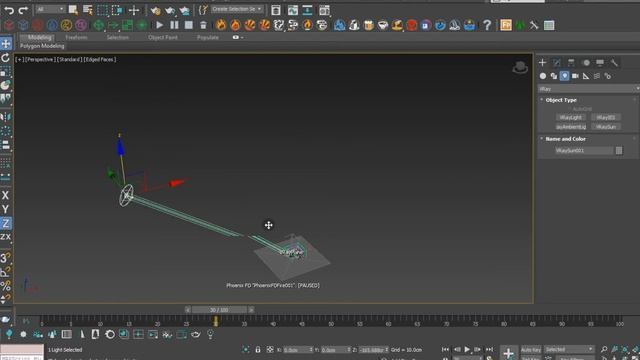The height and width of the screenshot is (360, 640).
Task: Open the Create Selection Set dropdown
Action: point(237,9)
